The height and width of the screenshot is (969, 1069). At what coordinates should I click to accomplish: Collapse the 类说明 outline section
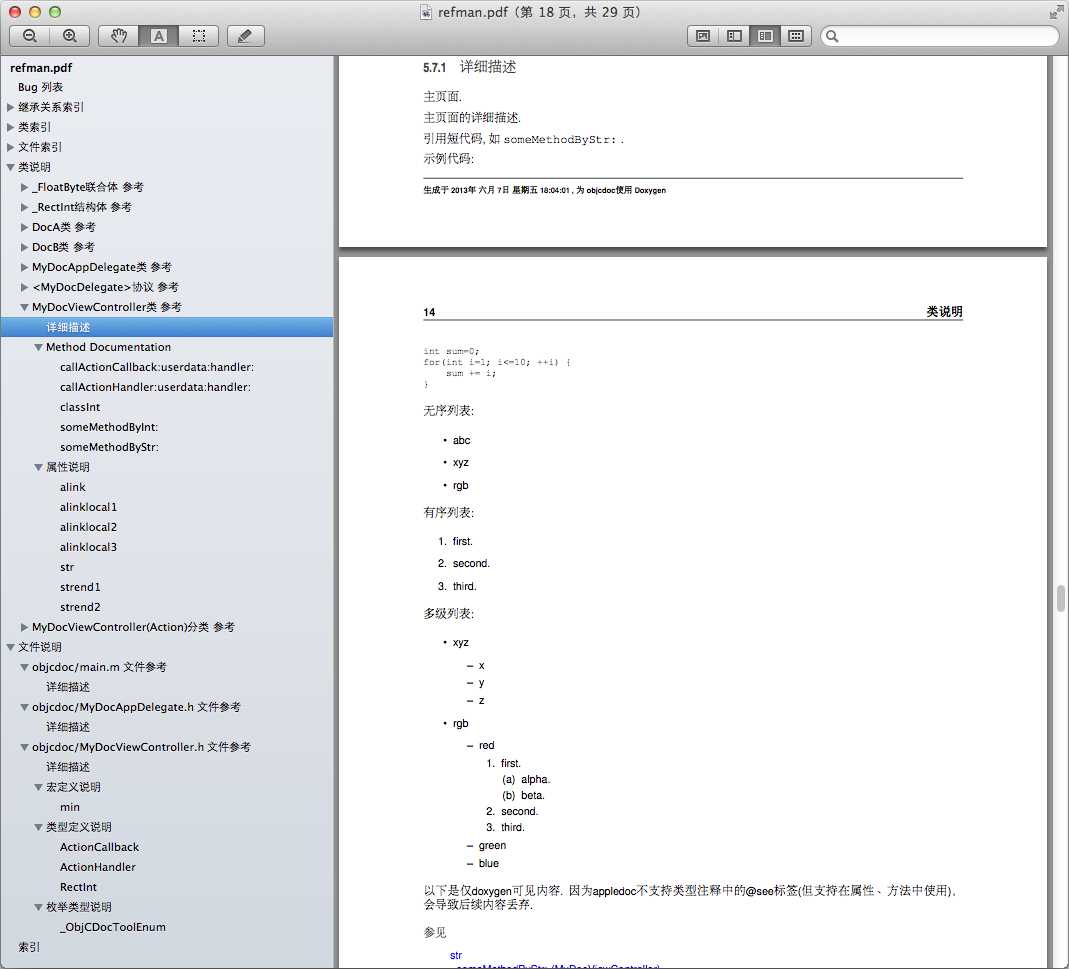tap(10, 167)
